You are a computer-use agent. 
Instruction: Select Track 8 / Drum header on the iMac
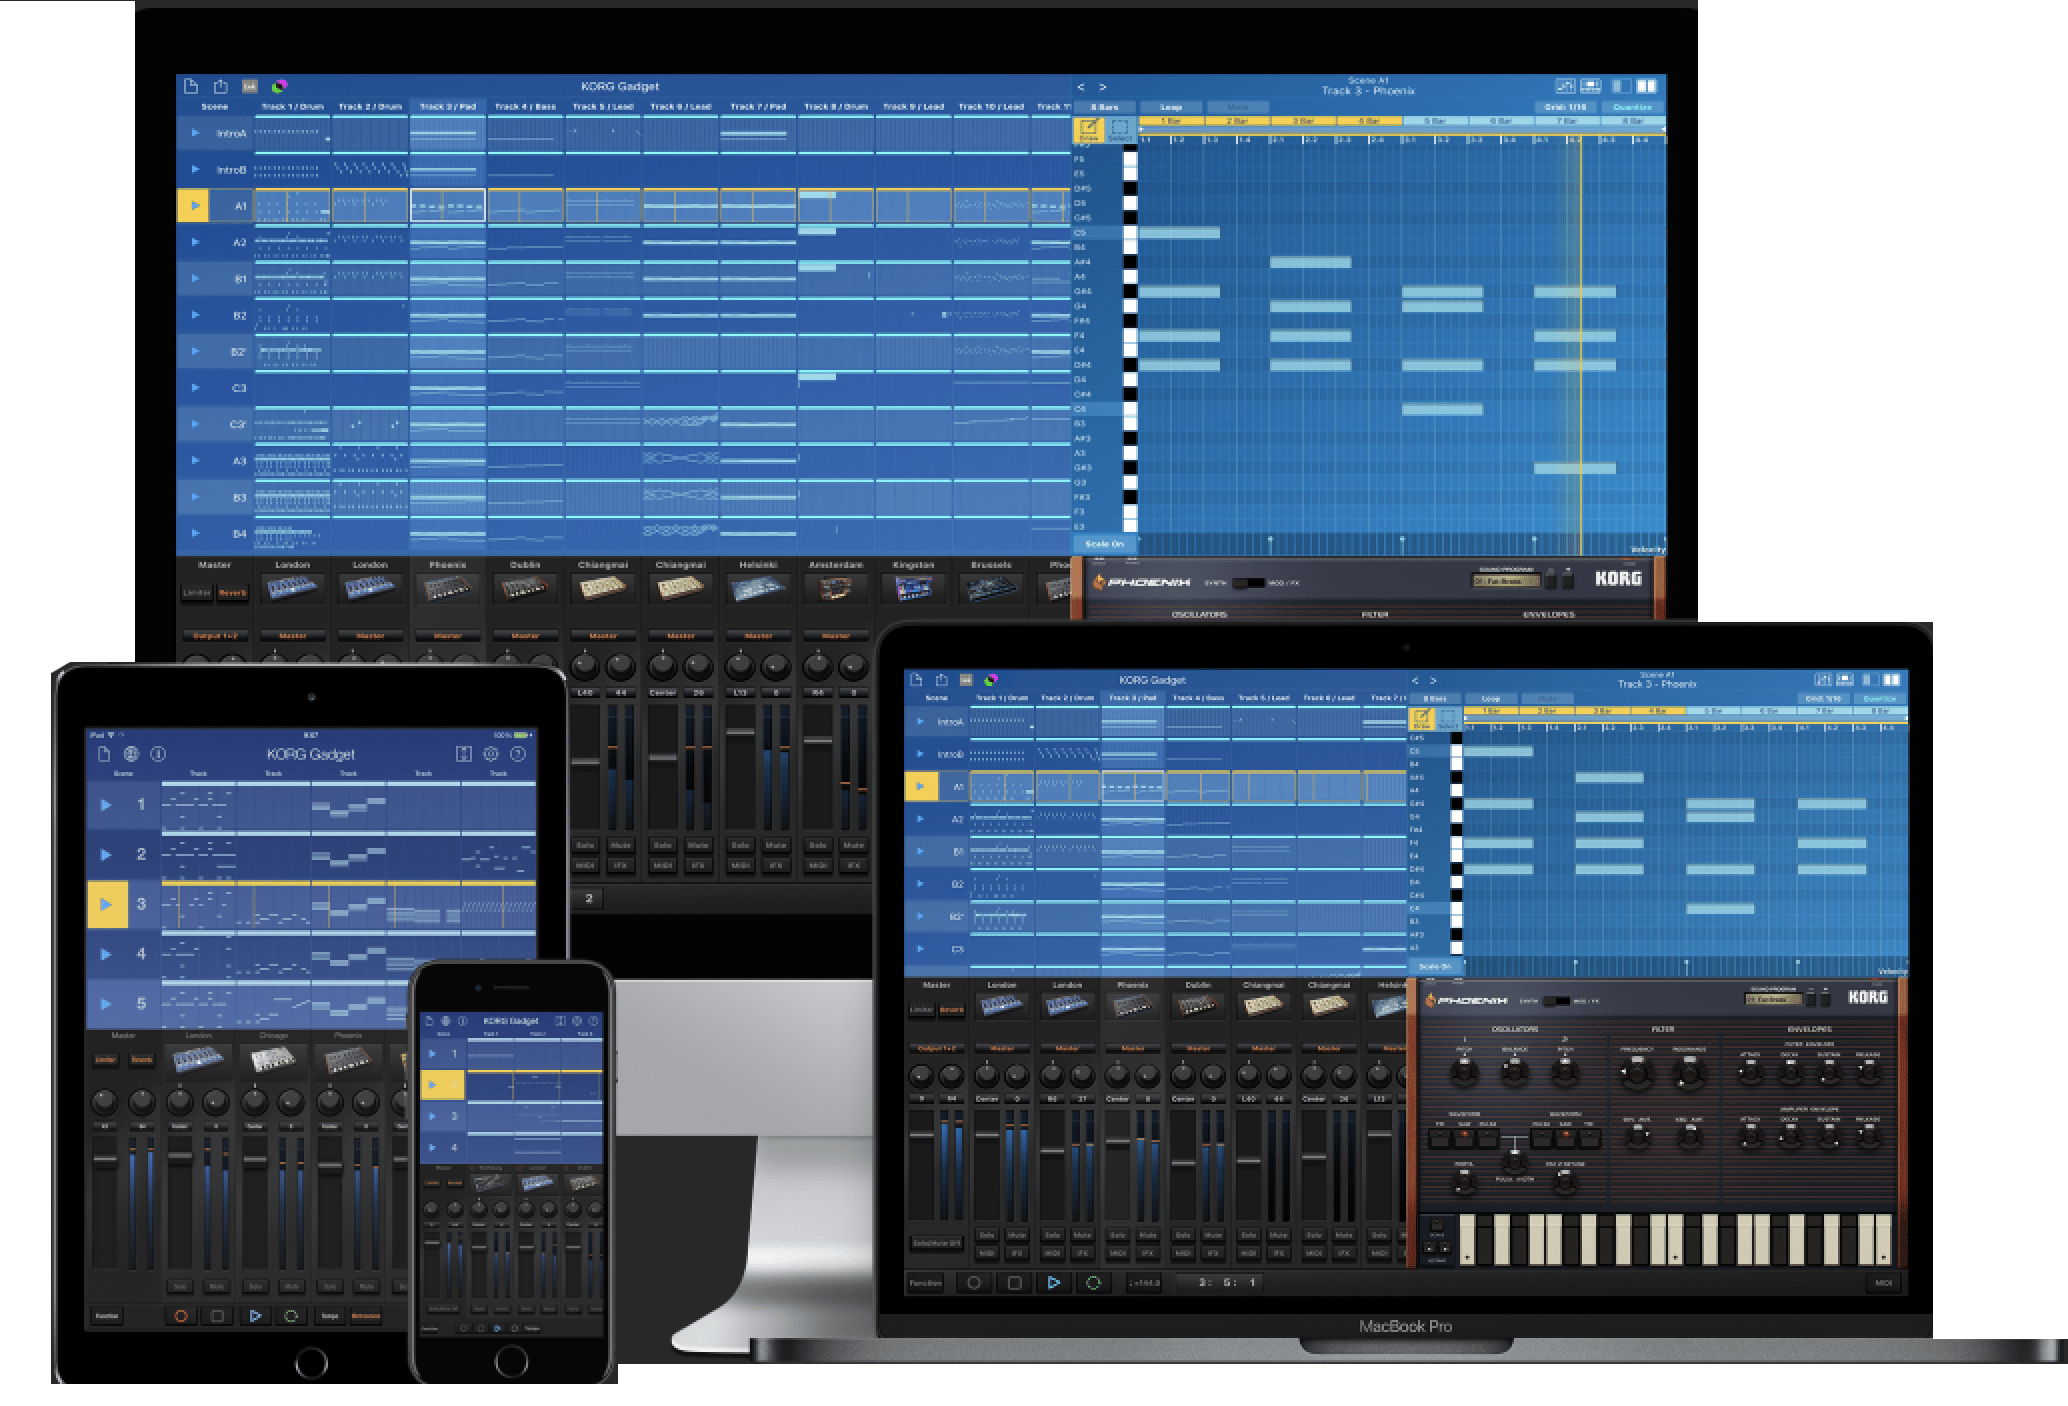(x=836, y=106)
